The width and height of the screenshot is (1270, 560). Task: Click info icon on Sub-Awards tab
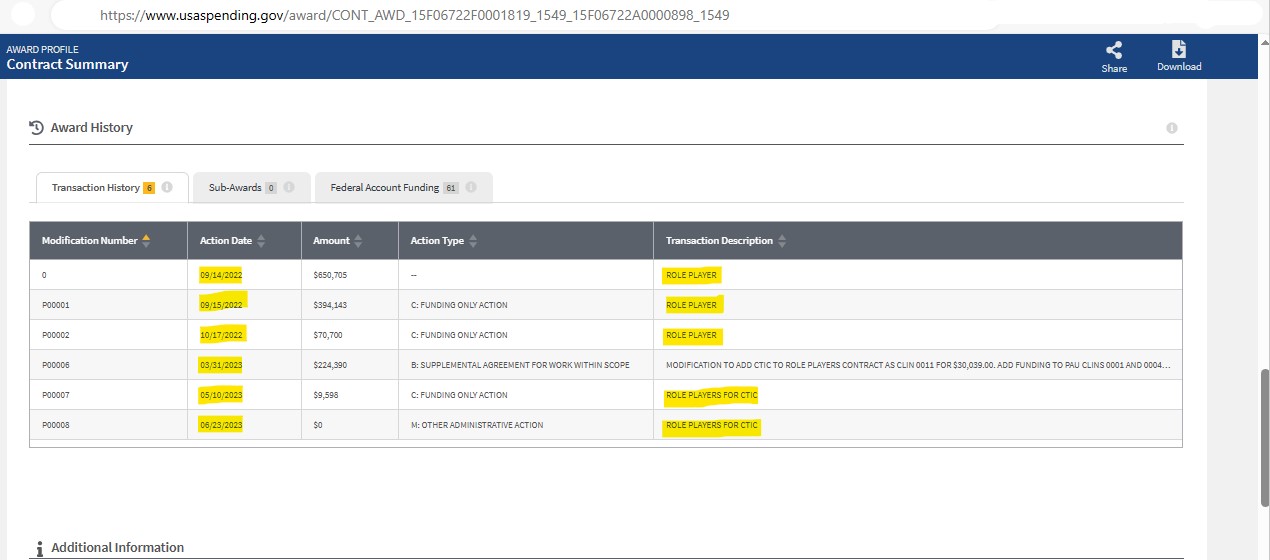289,187
